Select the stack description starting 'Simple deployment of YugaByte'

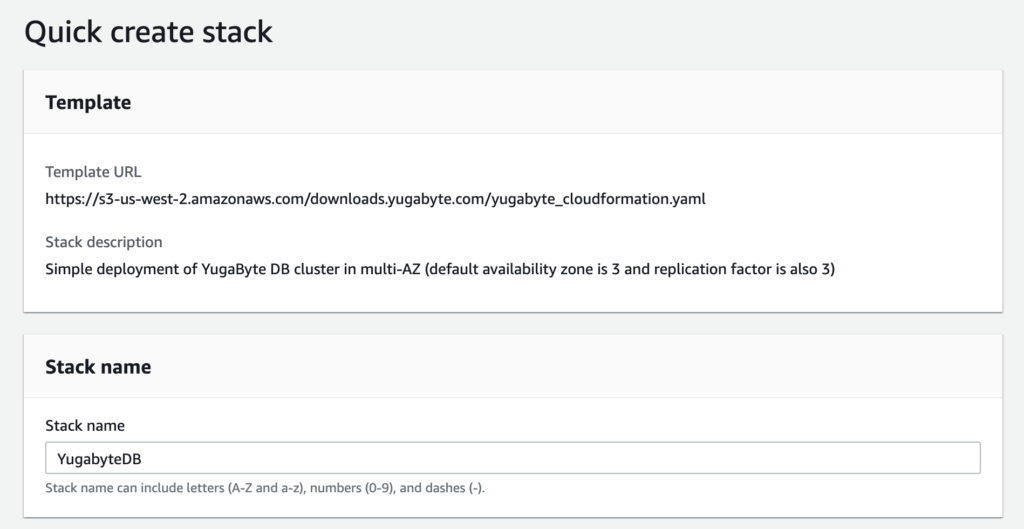(x=440, y=269)
